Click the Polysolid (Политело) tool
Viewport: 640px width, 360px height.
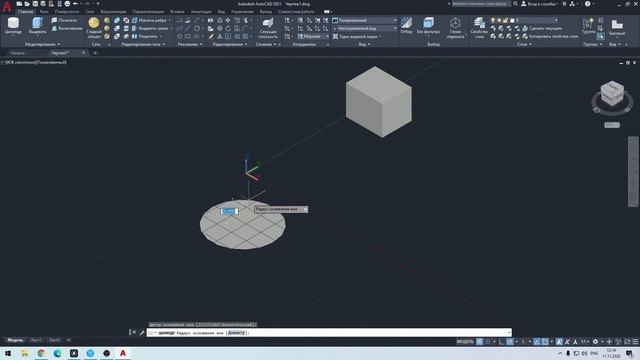point(64,20)
